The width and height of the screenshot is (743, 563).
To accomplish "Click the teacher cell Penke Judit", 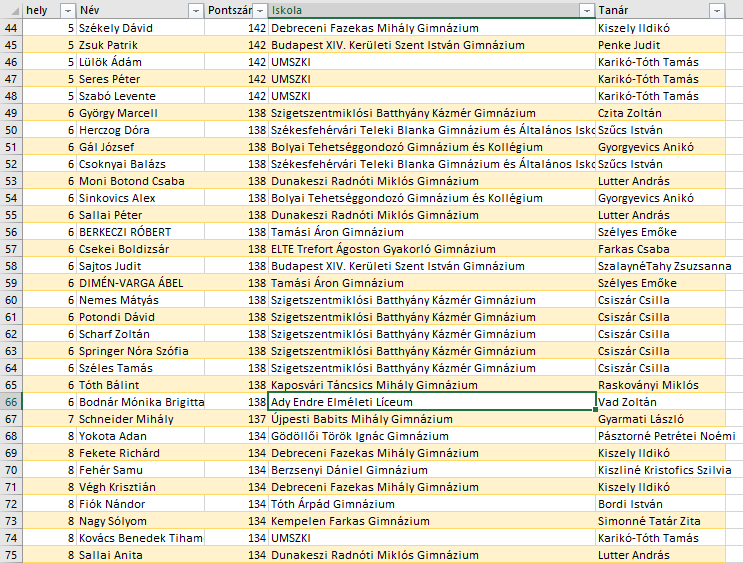I will pos(629,45).
